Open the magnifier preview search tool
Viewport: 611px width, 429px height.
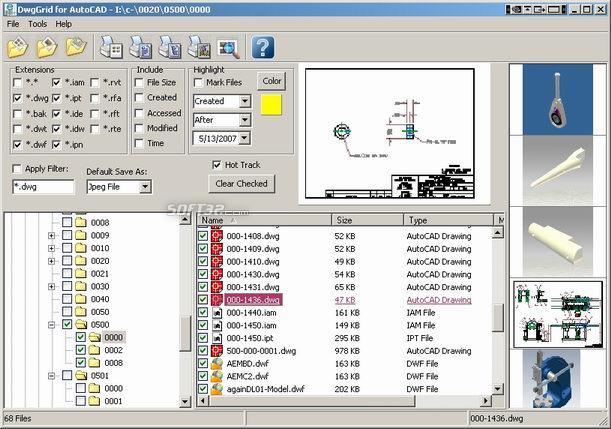click(x=229, y=48)
